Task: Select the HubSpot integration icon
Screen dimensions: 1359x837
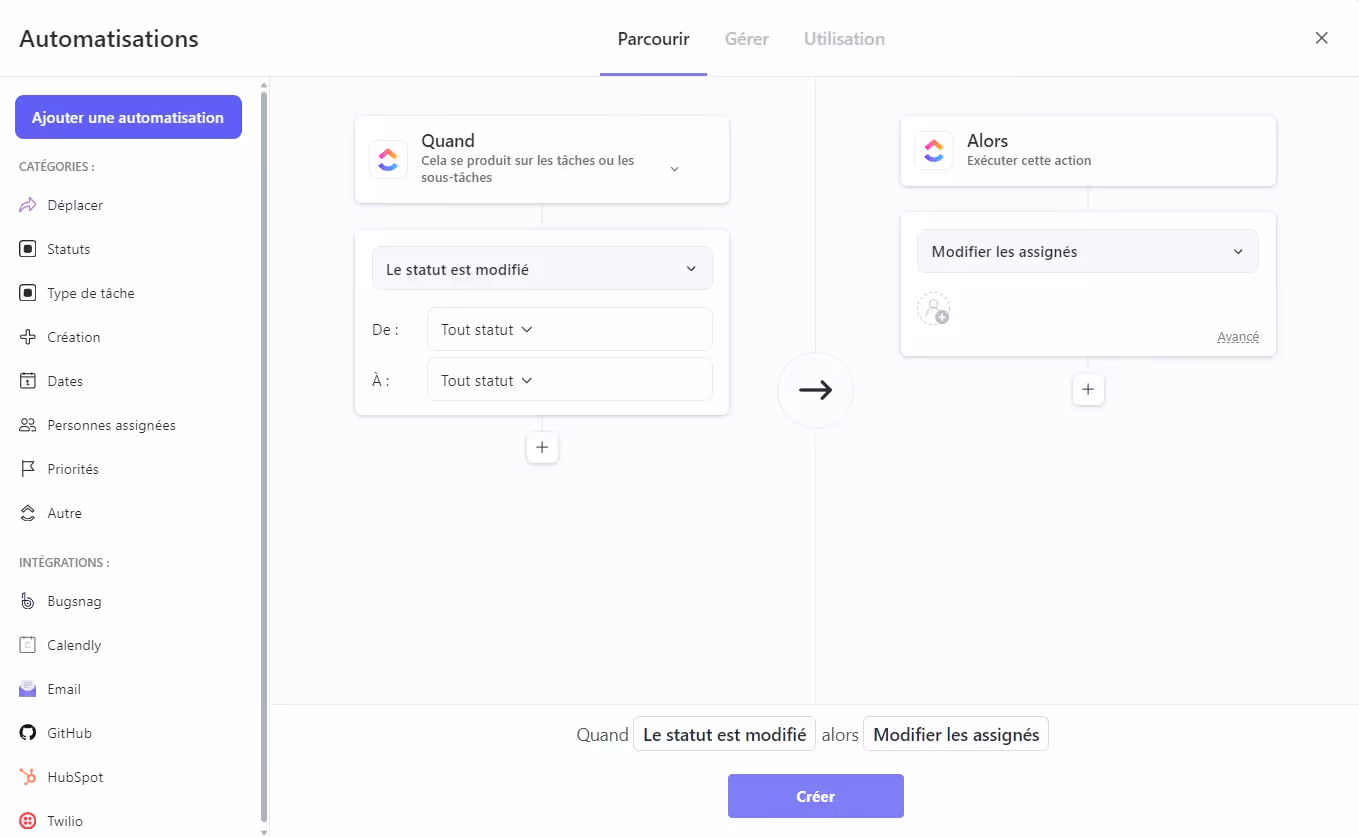Action: [28, 777]
